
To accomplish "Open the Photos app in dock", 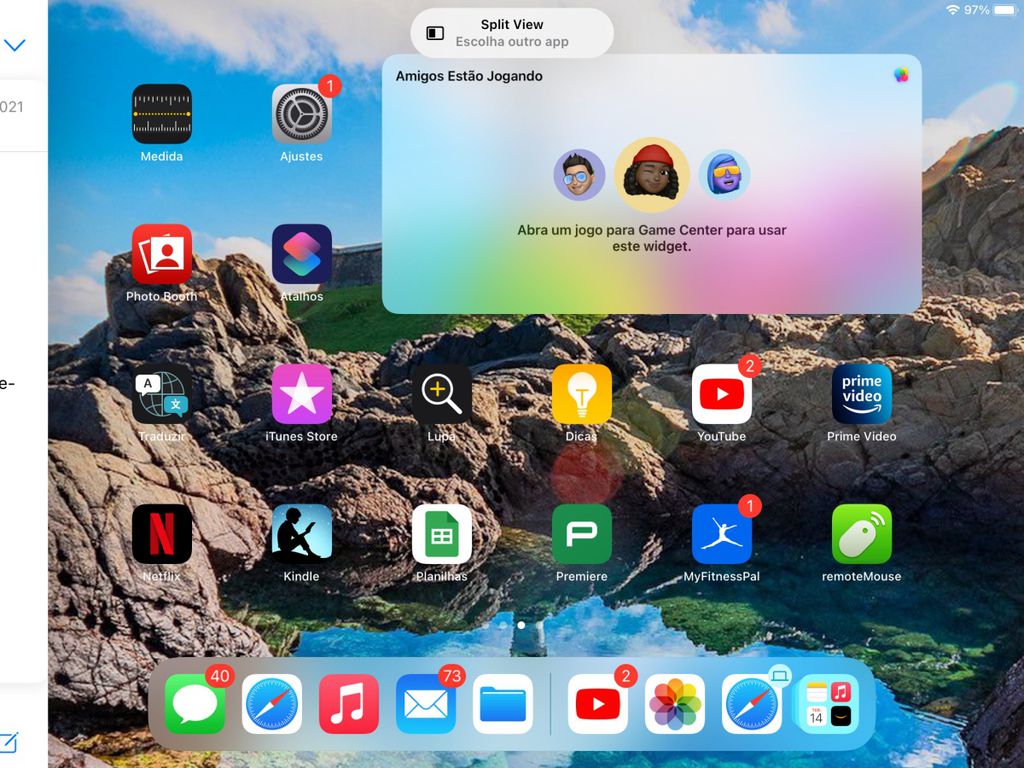I will pos(675,704).
